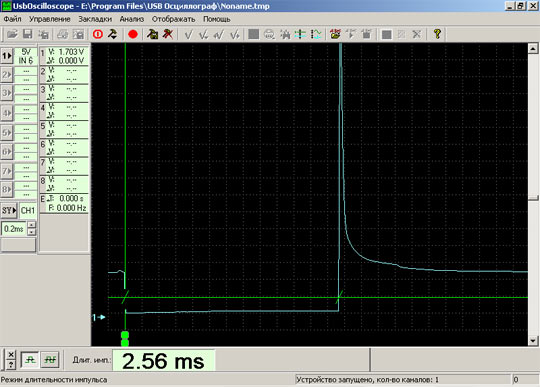Click the save floppy disk icon

pos(28,34)
